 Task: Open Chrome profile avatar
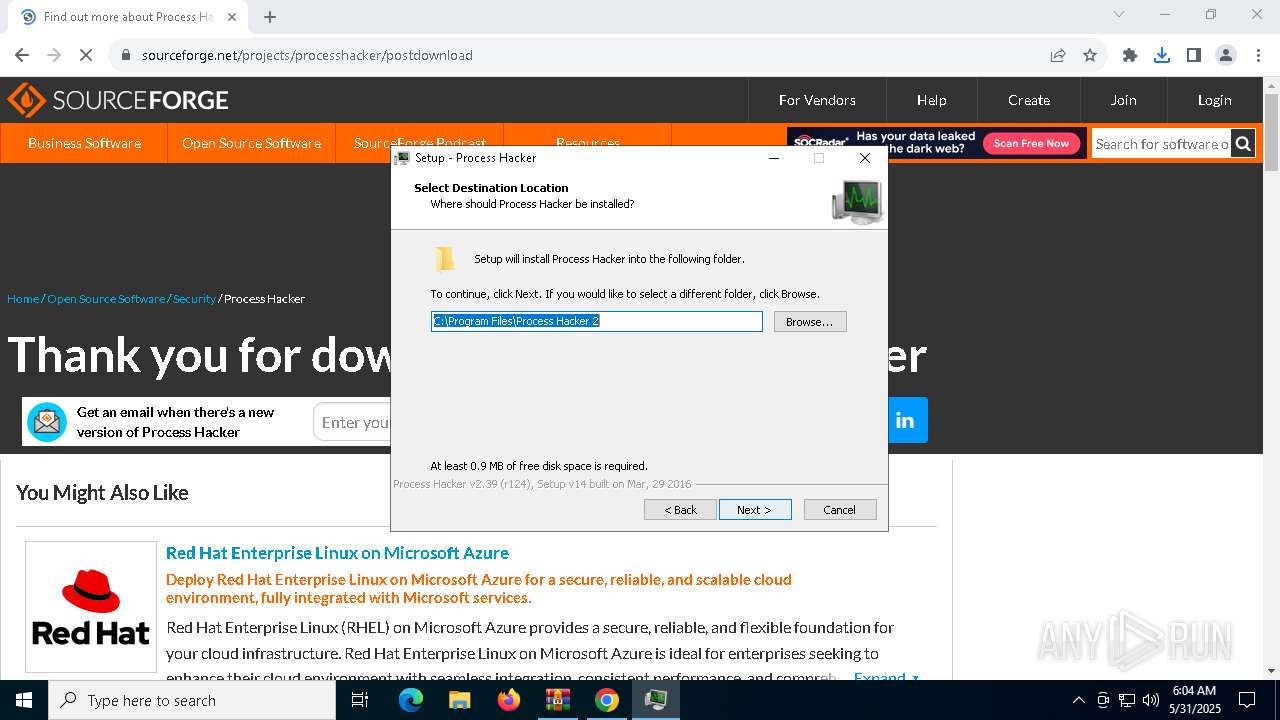[1226, 55]
